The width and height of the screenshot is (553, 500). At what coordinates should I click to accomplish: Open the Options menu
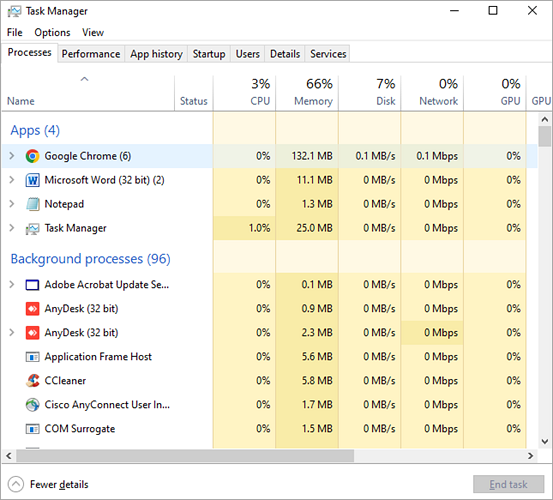pos(52,32)
